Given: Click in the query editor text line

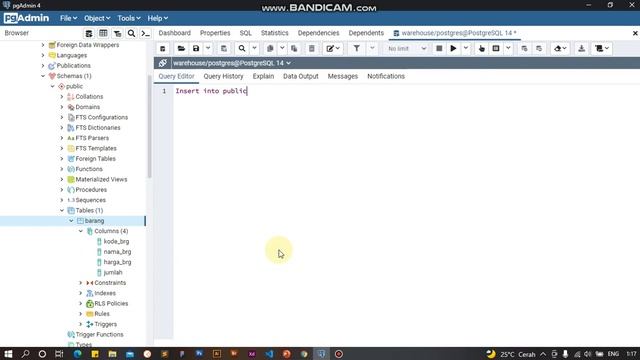Looking at the screenshot, I should (406, 91).
